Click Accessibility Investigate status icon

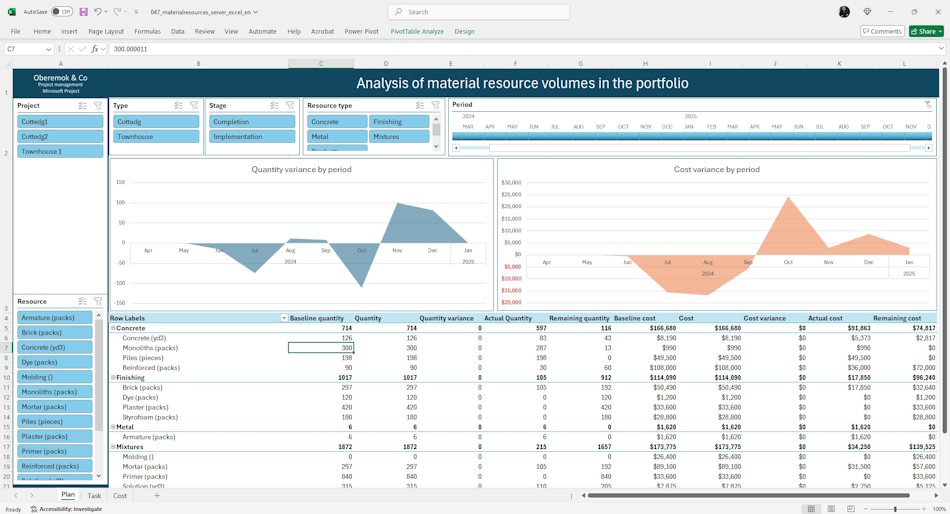tap(67, 509)
